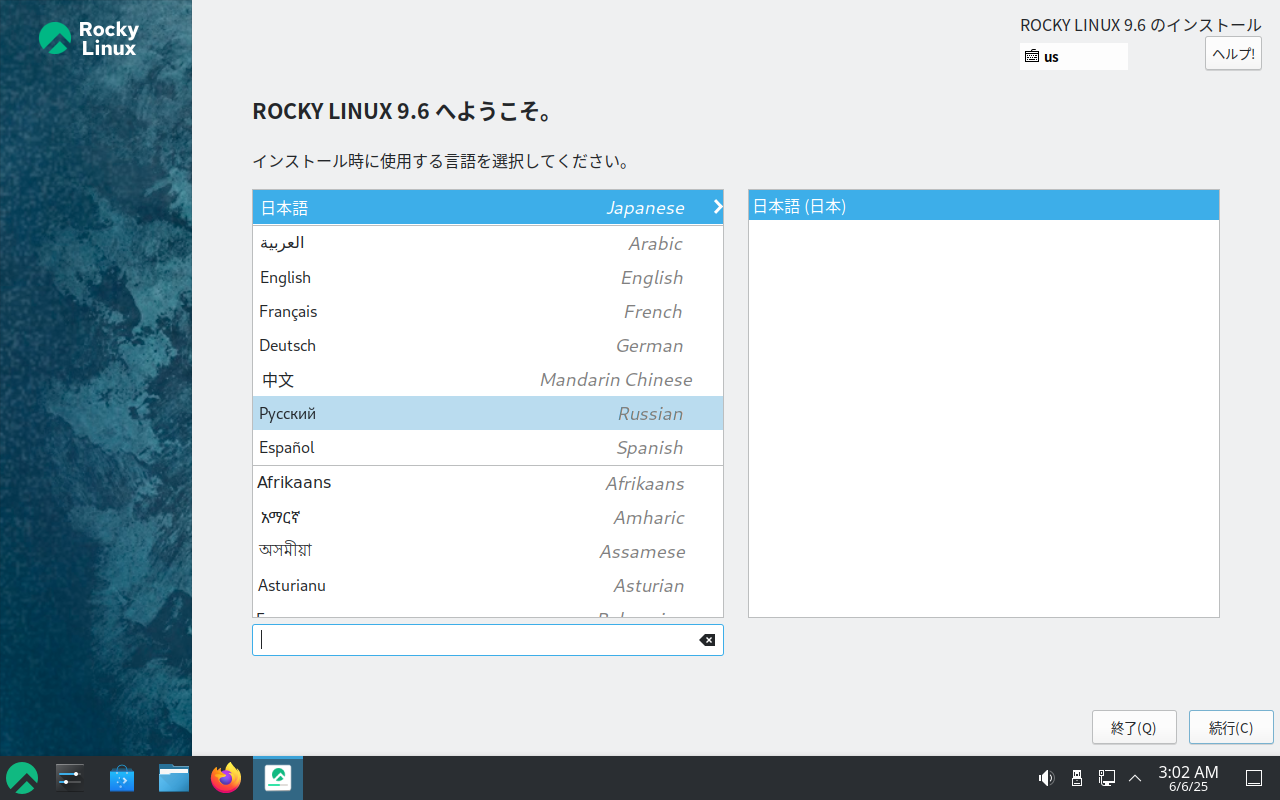The width and height of the screenshot is (1280, 800).
Task: Launch the Discover software store from taskbar
Action: (122, 778)
